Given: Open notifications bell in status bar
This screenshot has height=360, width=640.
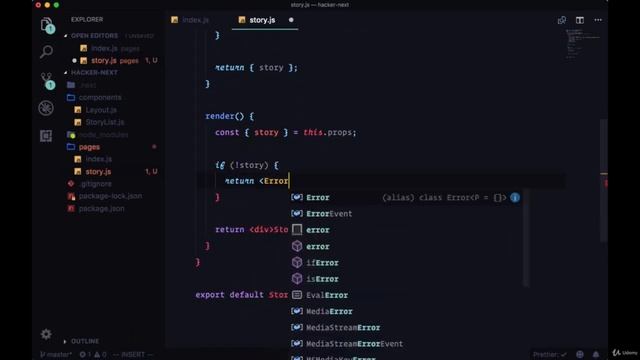Looking at the screenshot, I should tap(596, 354).
